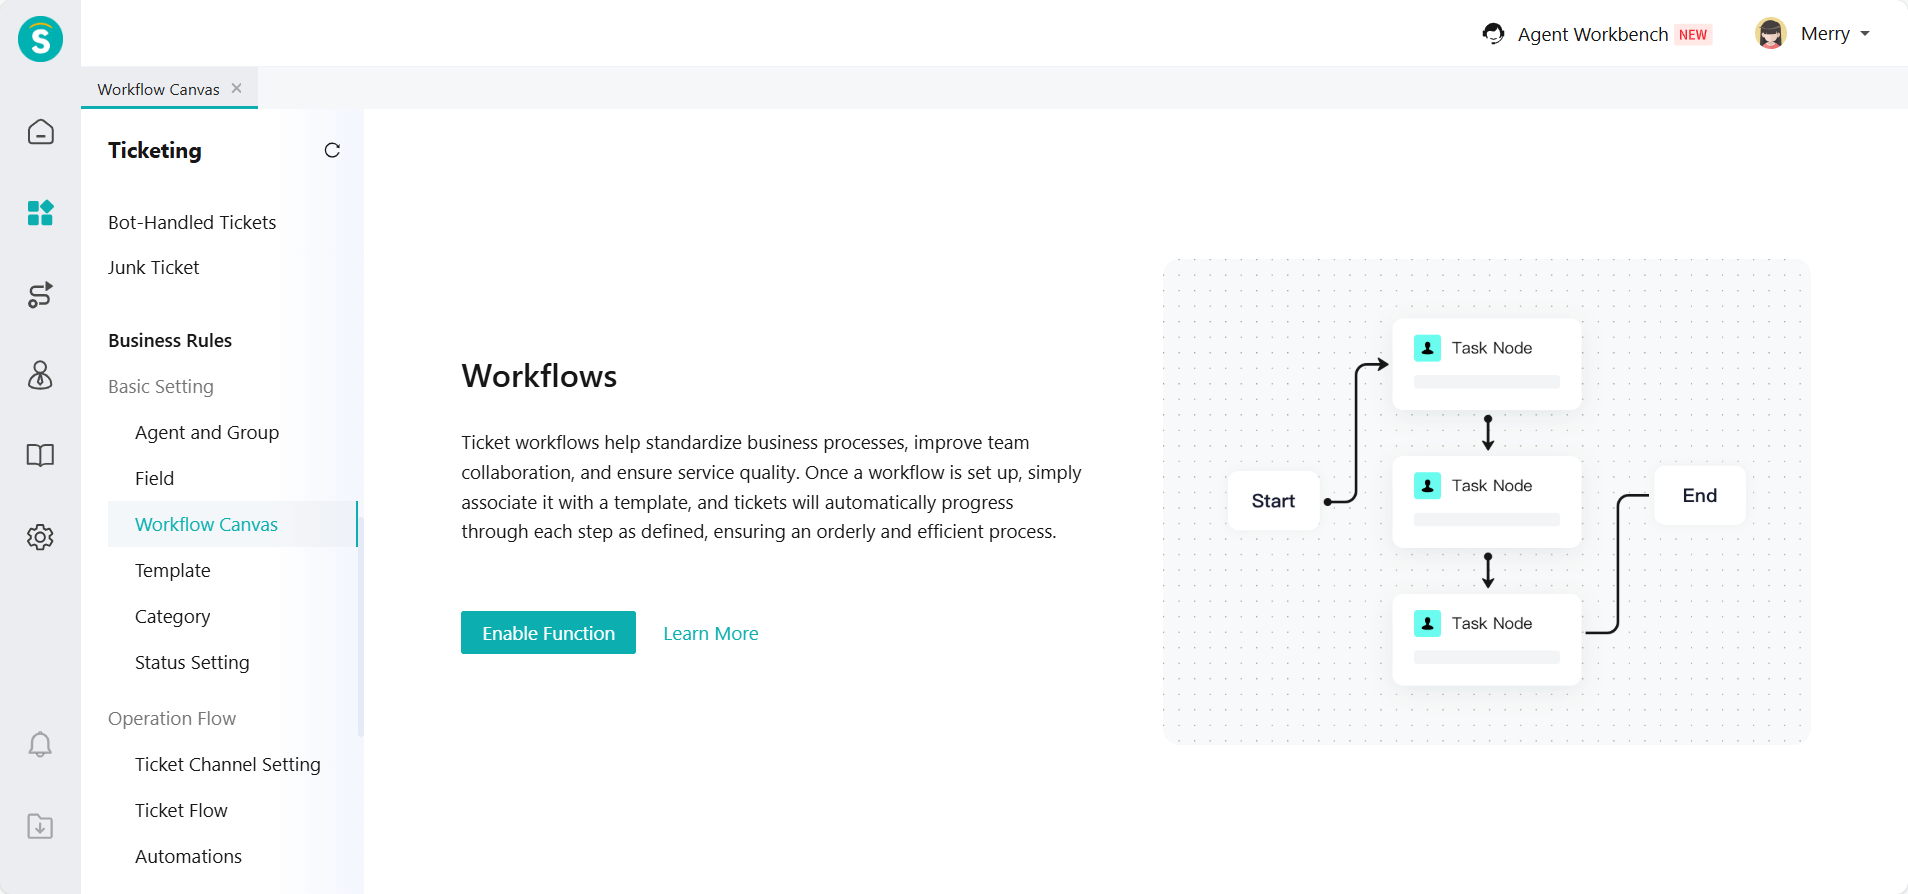
Task: Click the notifications bell icon
Action: coord(40,745)
